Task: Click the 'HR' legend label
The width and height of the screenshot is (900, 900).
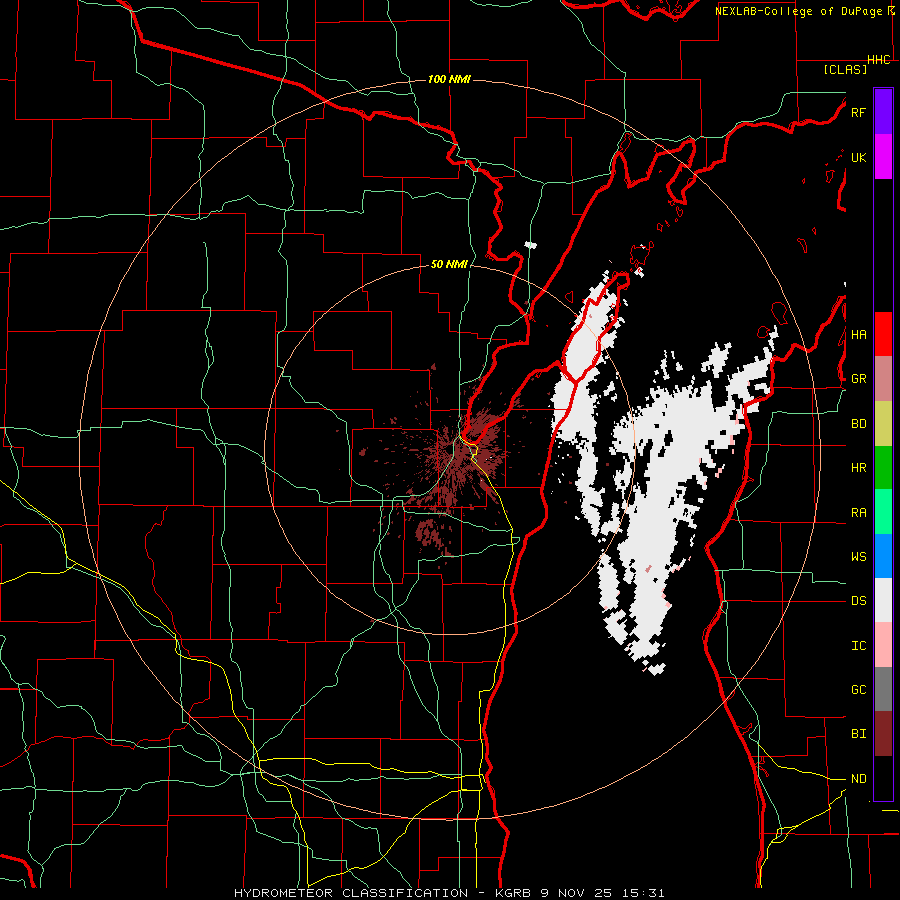Action: 858,468
